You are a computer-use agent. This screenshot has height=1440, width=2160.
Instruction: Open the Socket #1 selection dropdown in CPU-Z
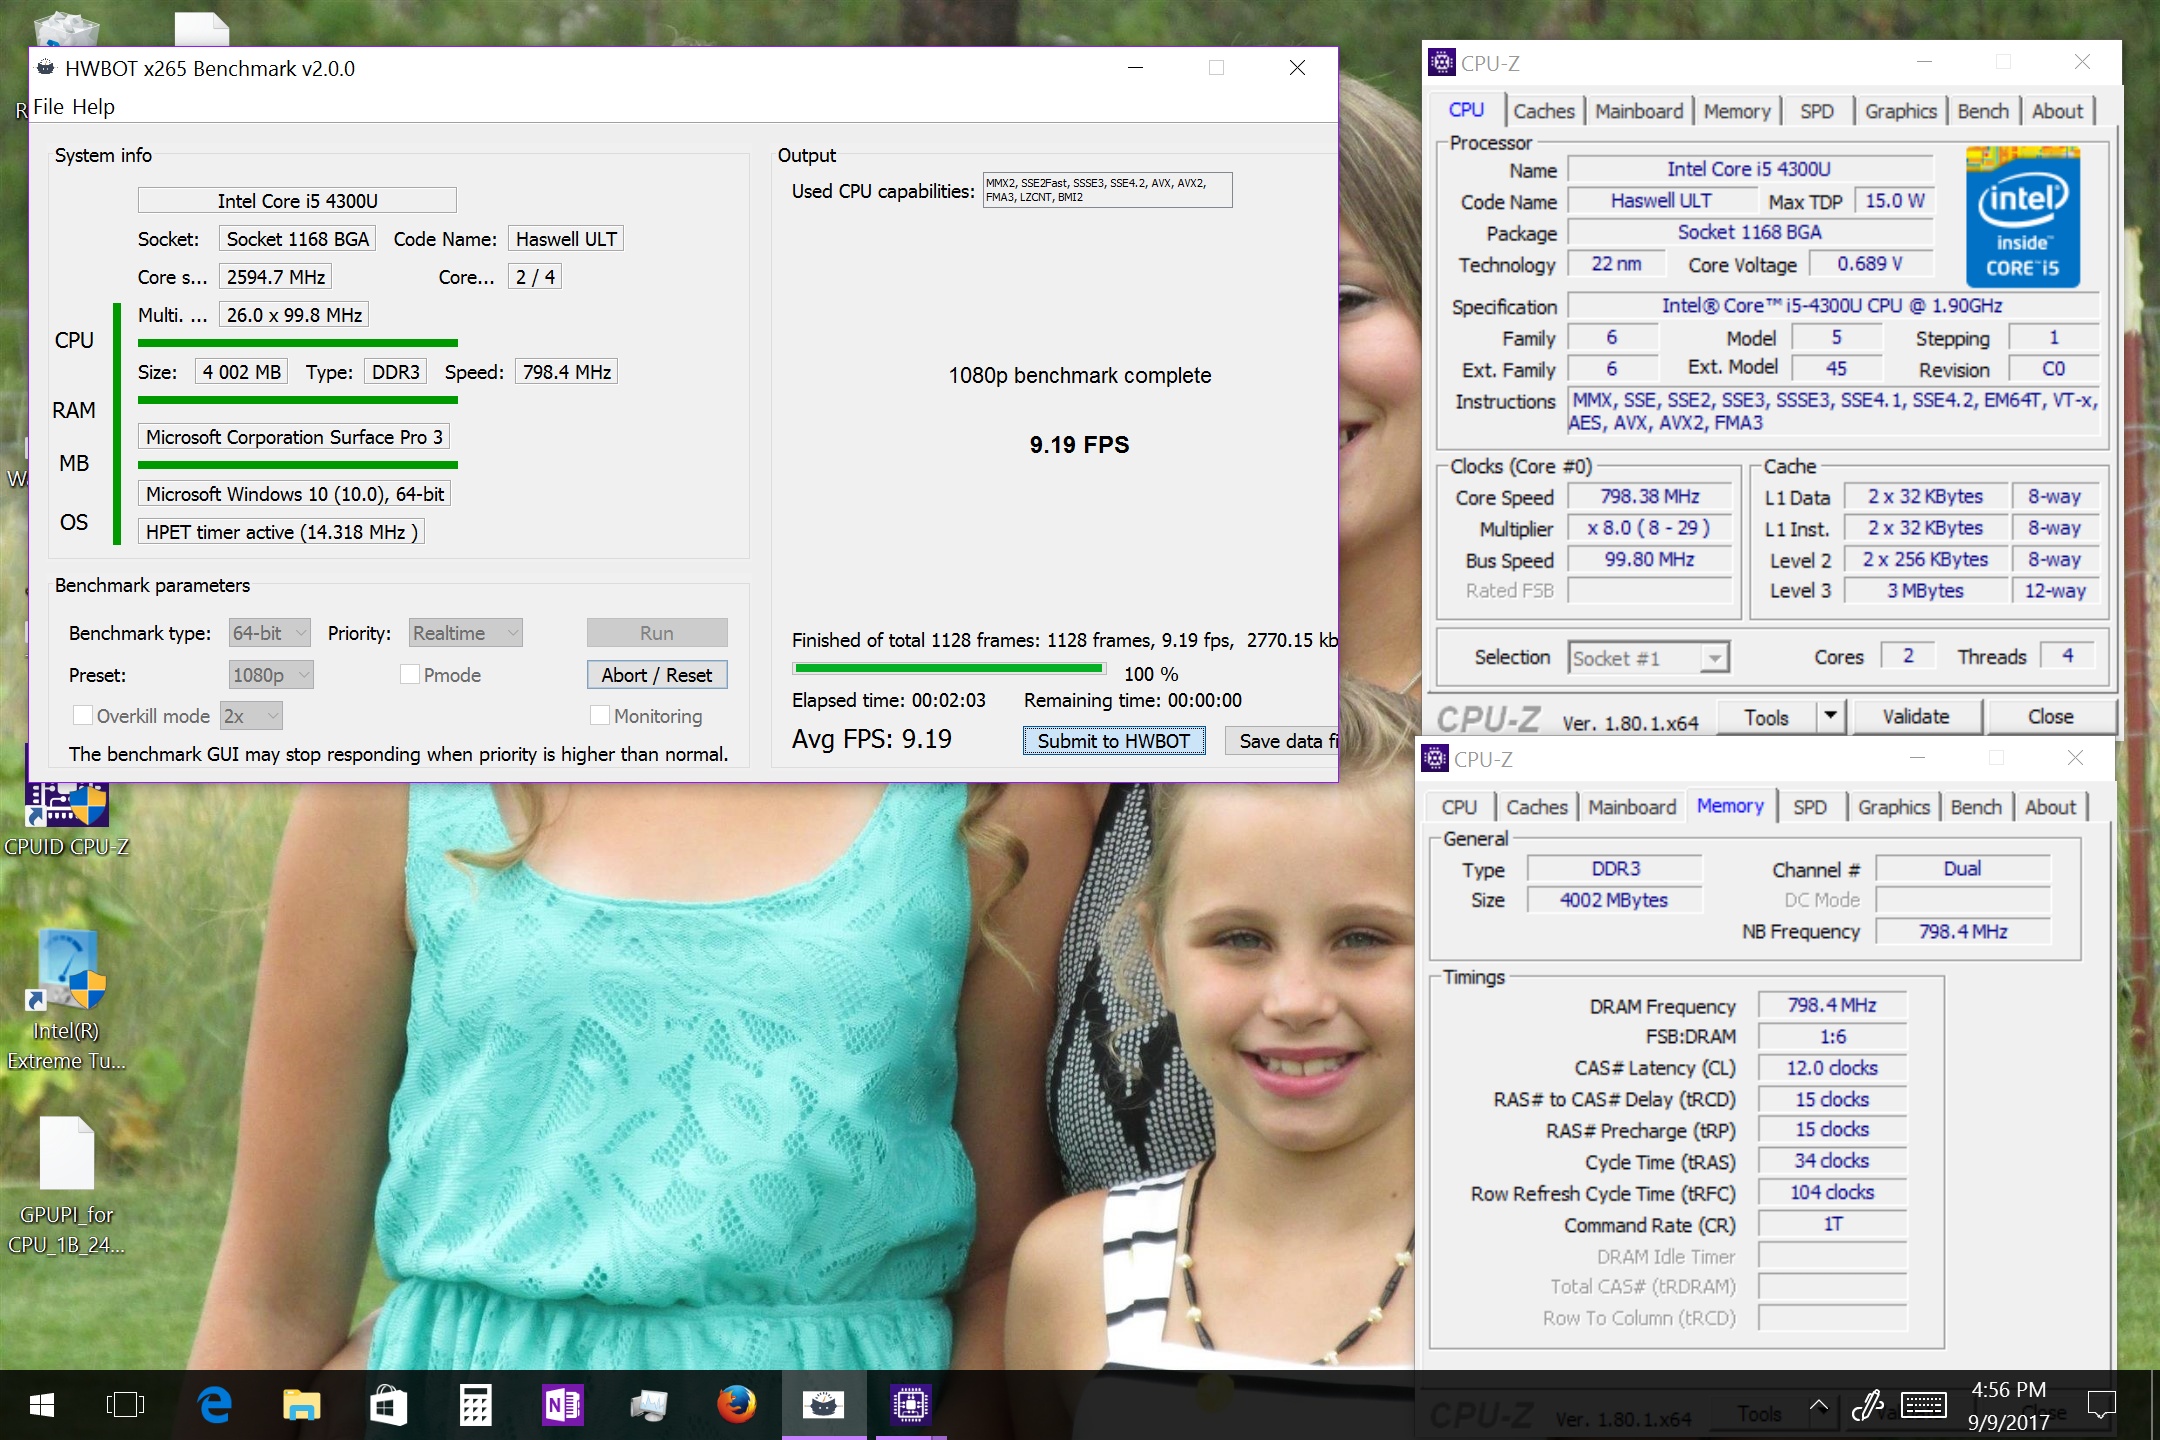tap(1648, 658)
